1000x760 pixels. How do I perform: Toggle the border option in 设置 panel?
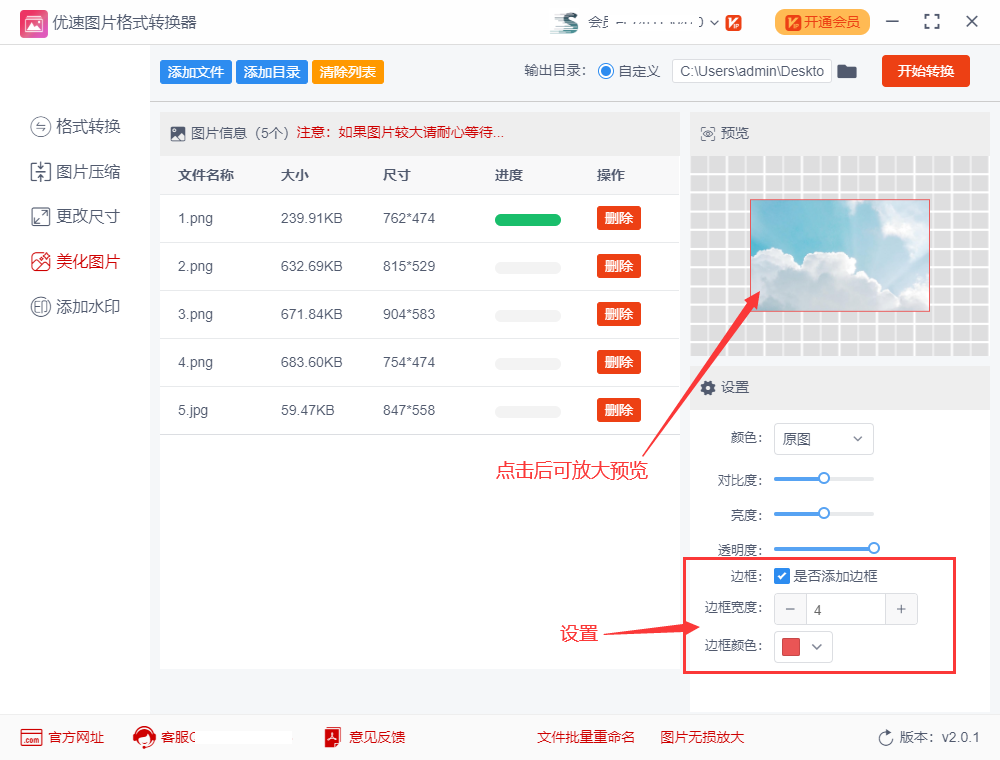(781, 575)
